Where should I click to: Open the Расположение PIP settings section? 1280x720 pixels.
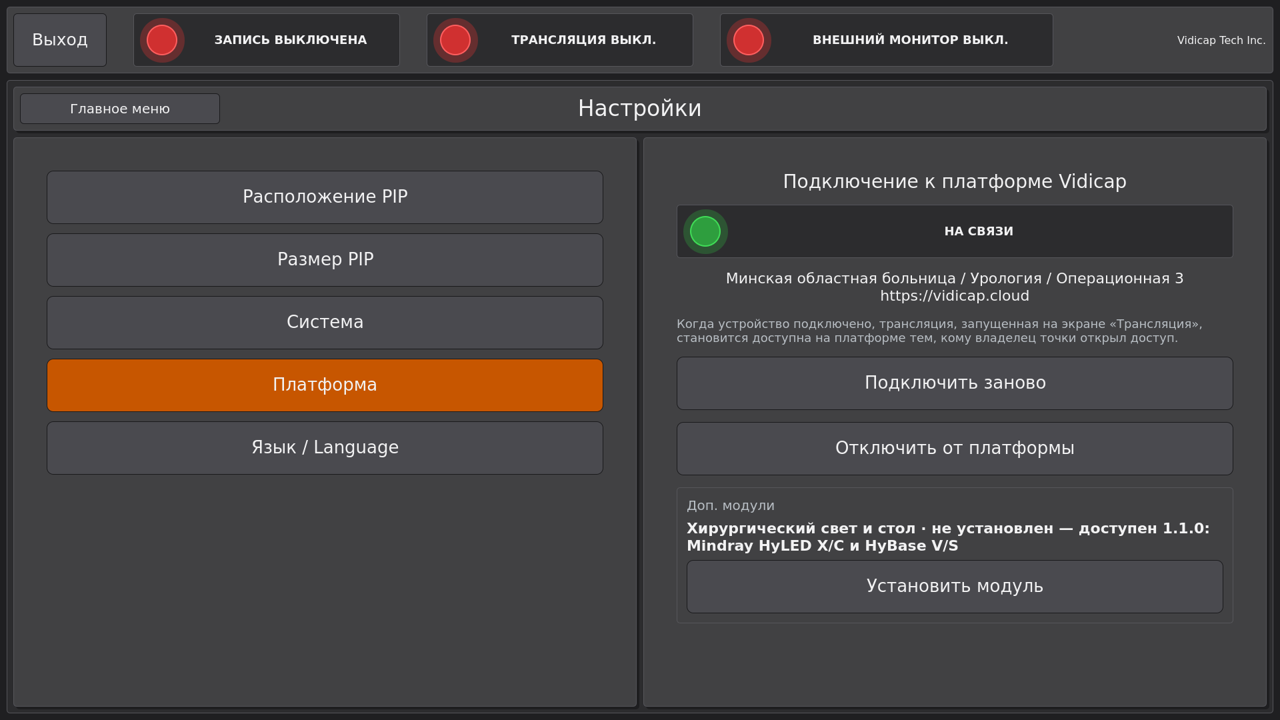(325, 197)
